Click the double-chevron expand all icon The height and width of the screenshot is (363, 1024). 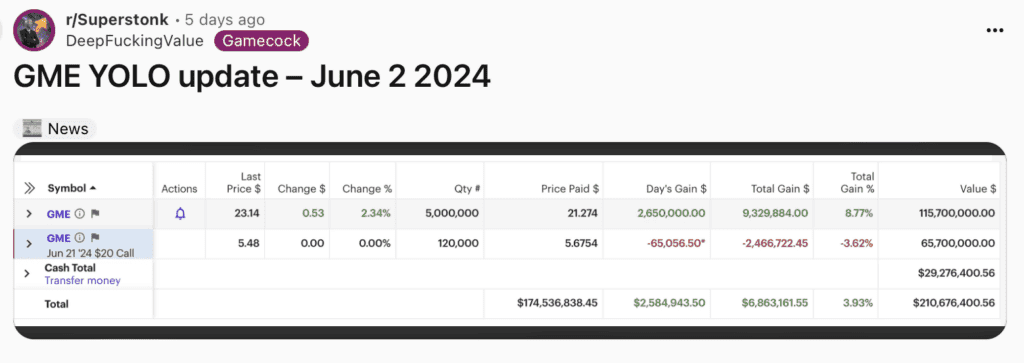click(29, 188)
